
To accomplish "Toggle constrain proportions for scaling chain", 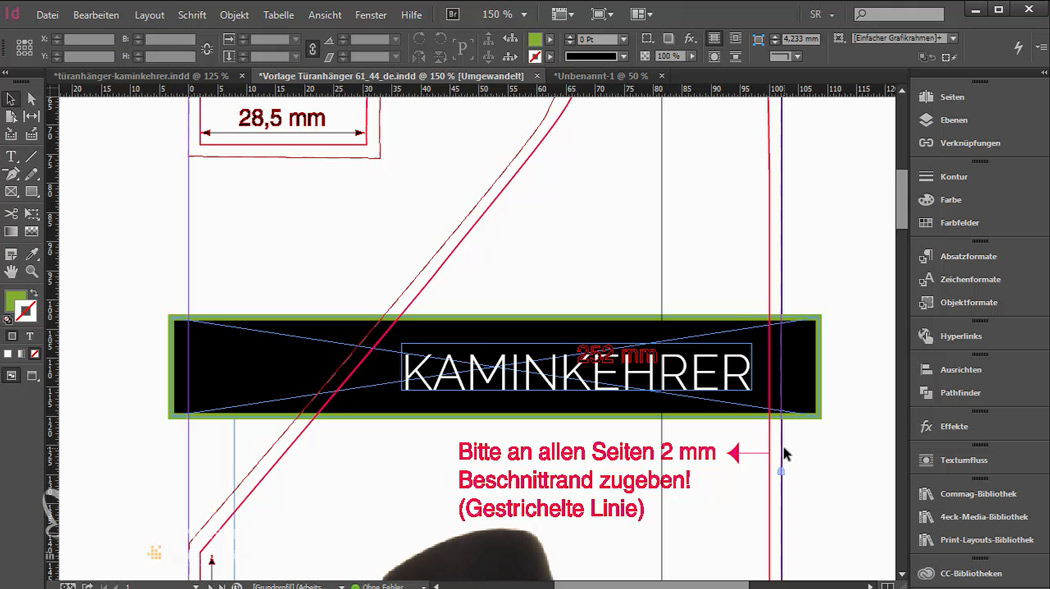I will click(x=312, y=48).
